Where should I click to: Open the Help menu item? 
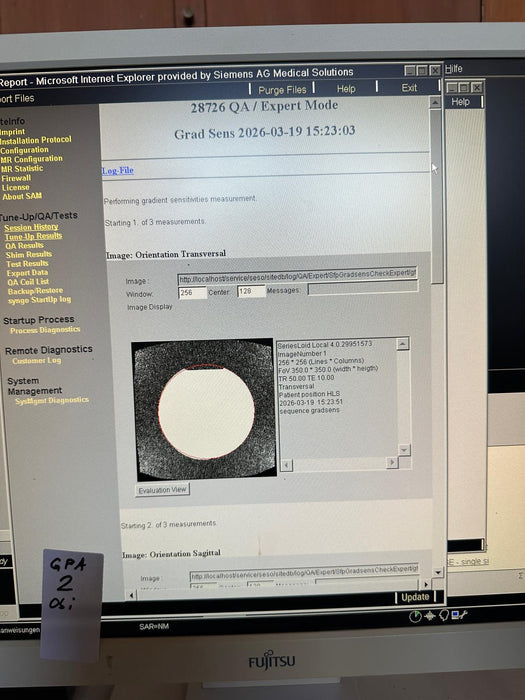pyautogui.click(x=346, y=89)
